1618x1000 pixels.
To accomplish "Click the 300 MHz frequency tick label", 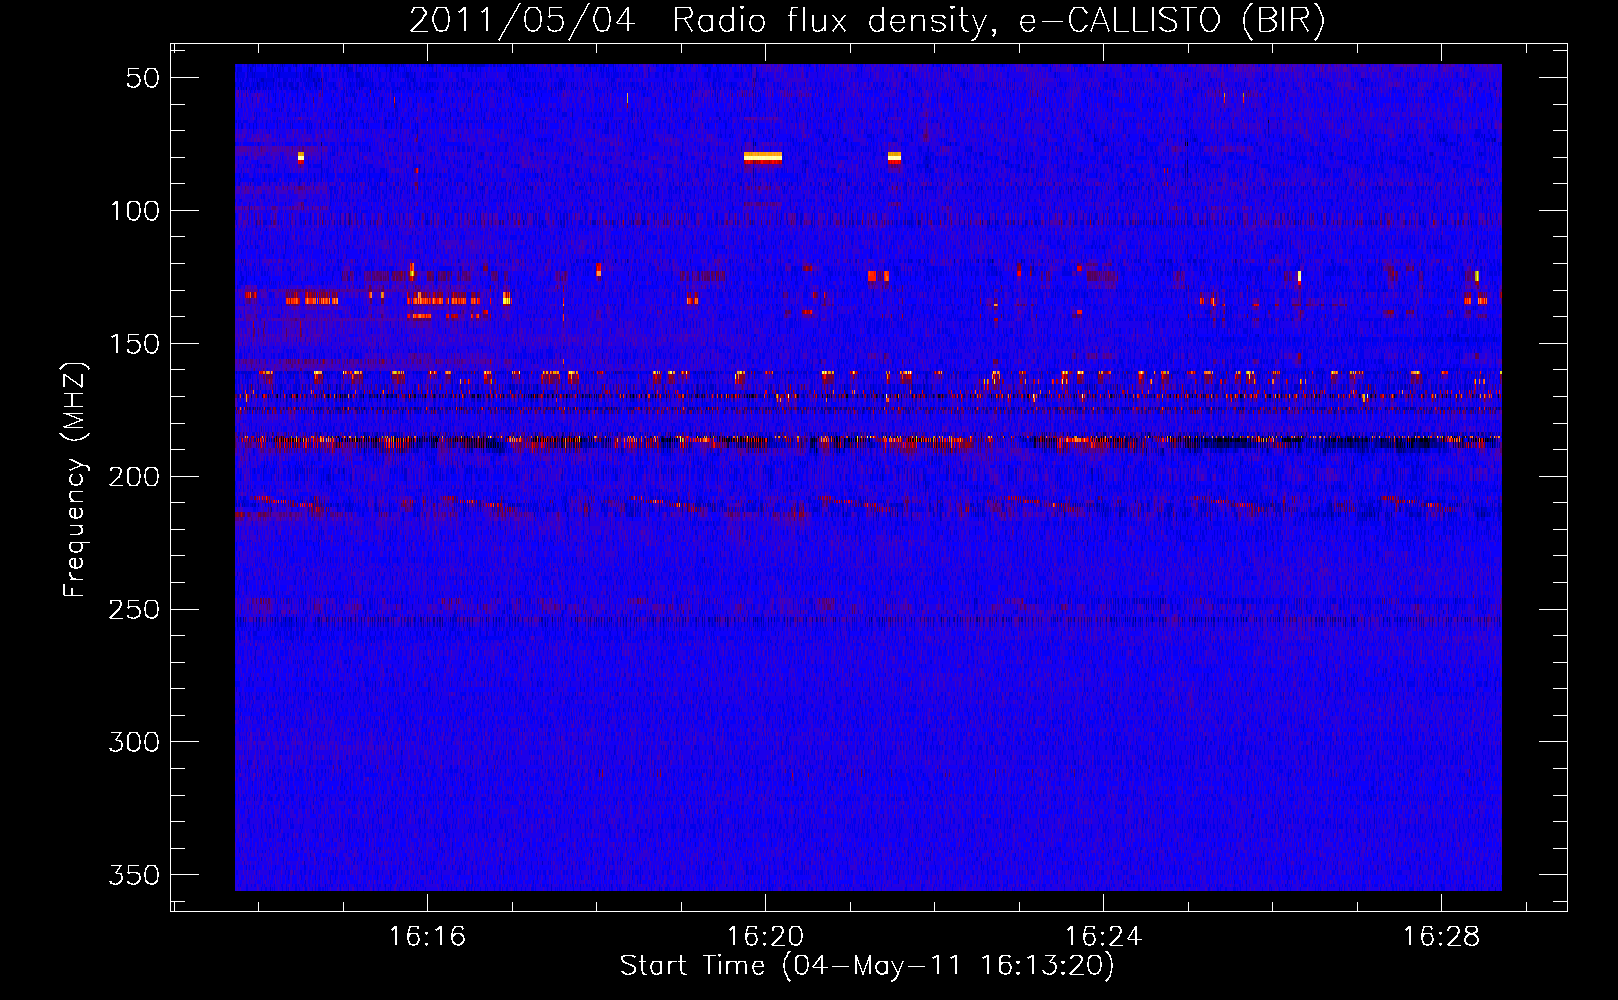I will tap(134, 742).
